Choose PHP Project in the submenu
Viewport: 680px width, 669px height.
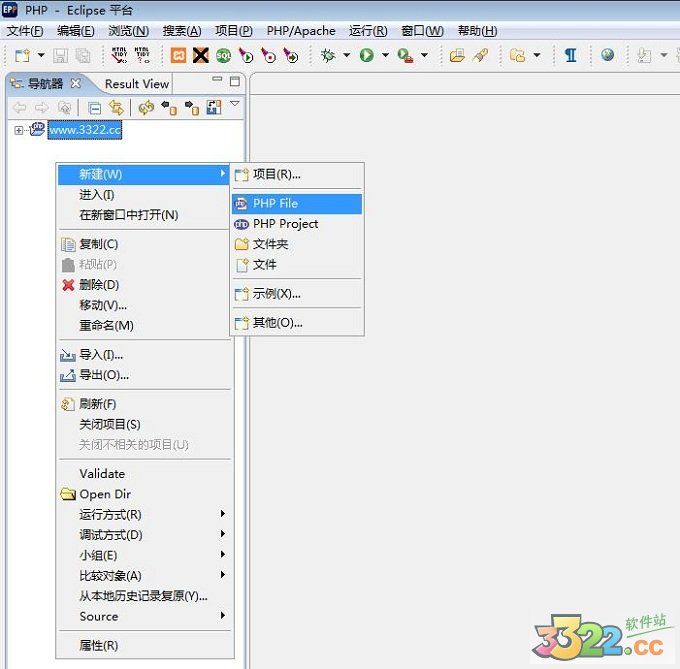click(x=285, y=224)
